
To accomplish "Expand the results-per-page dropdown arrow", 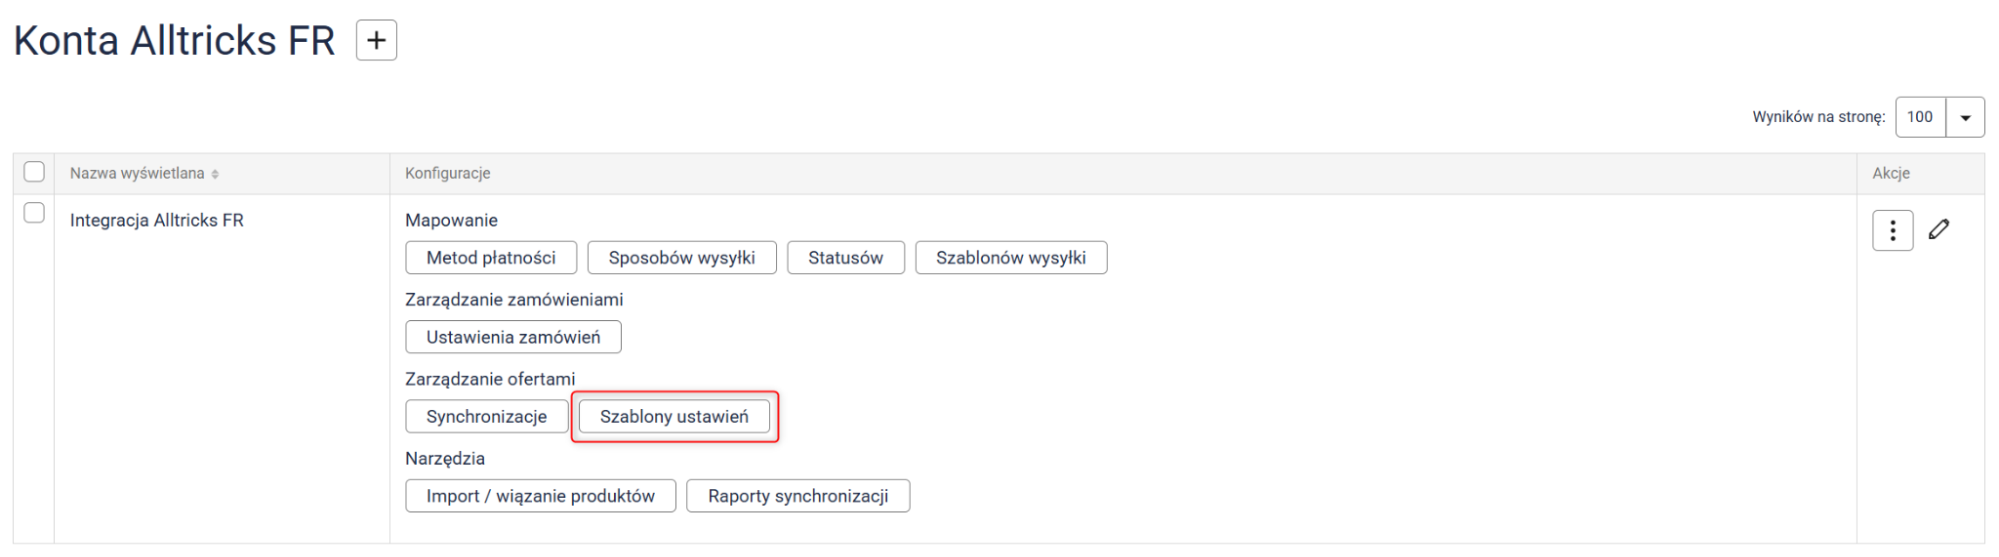I will click(x=1965, y=117).
